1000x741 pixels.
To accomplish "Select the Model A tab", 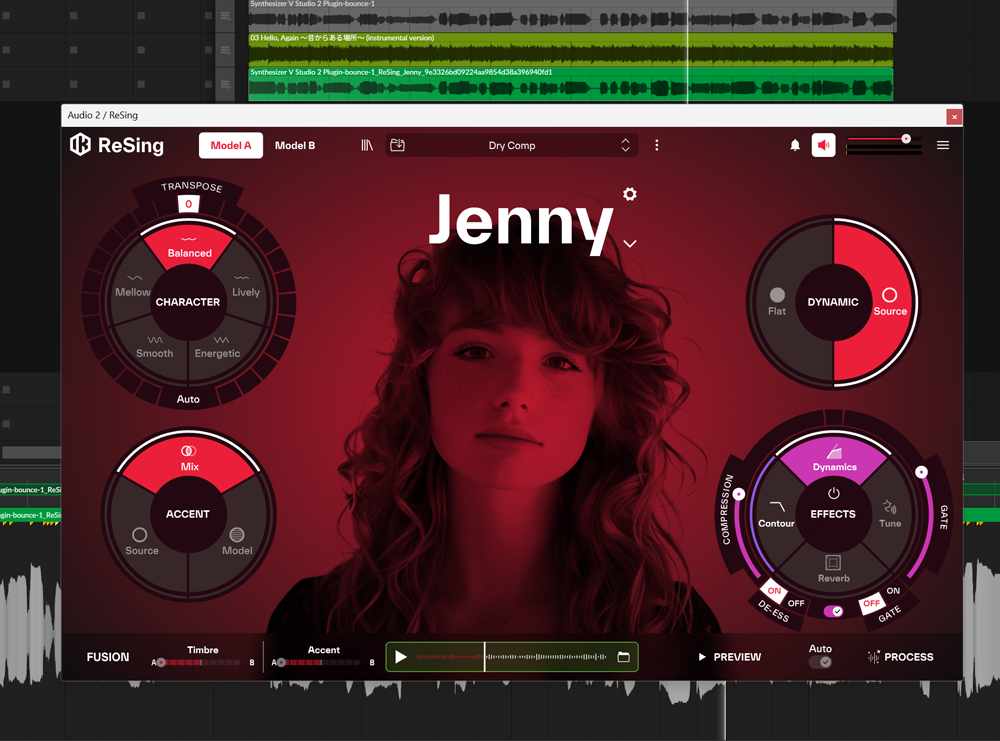I will 230,146.
